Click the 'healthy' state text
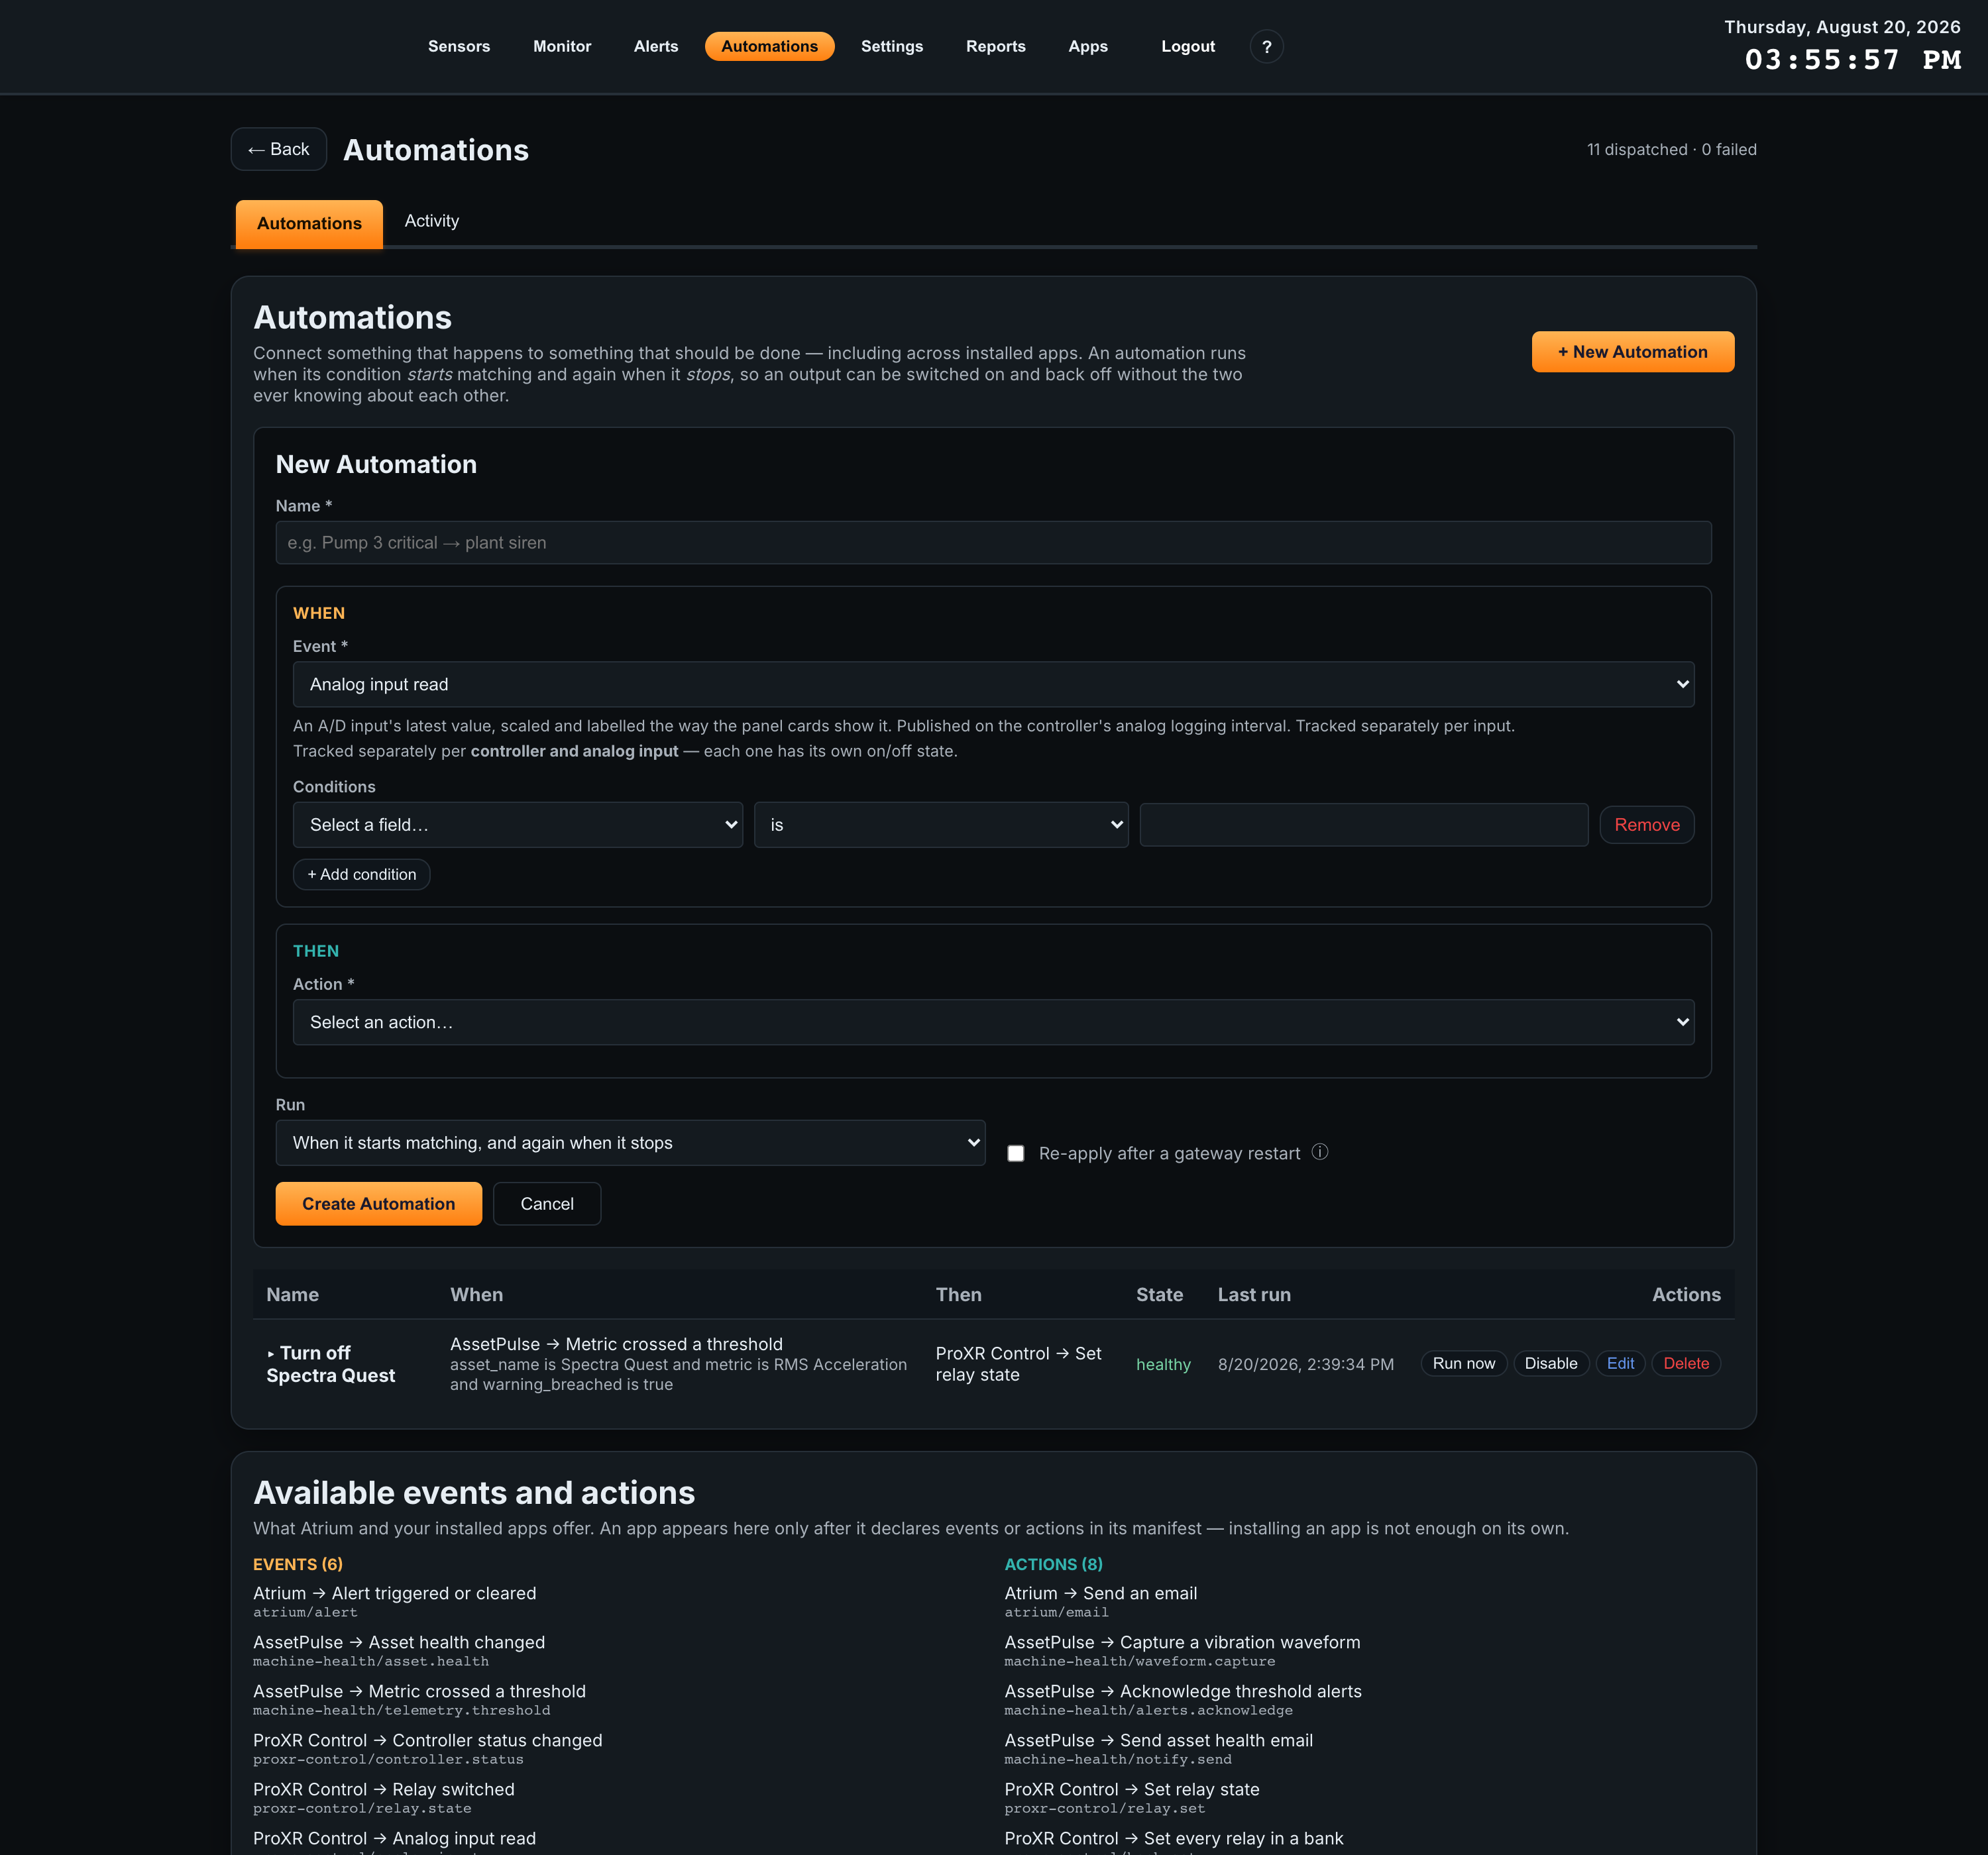Image resolution: width=1988 pixels, height=1855 pixels. pos(1163,1364)
